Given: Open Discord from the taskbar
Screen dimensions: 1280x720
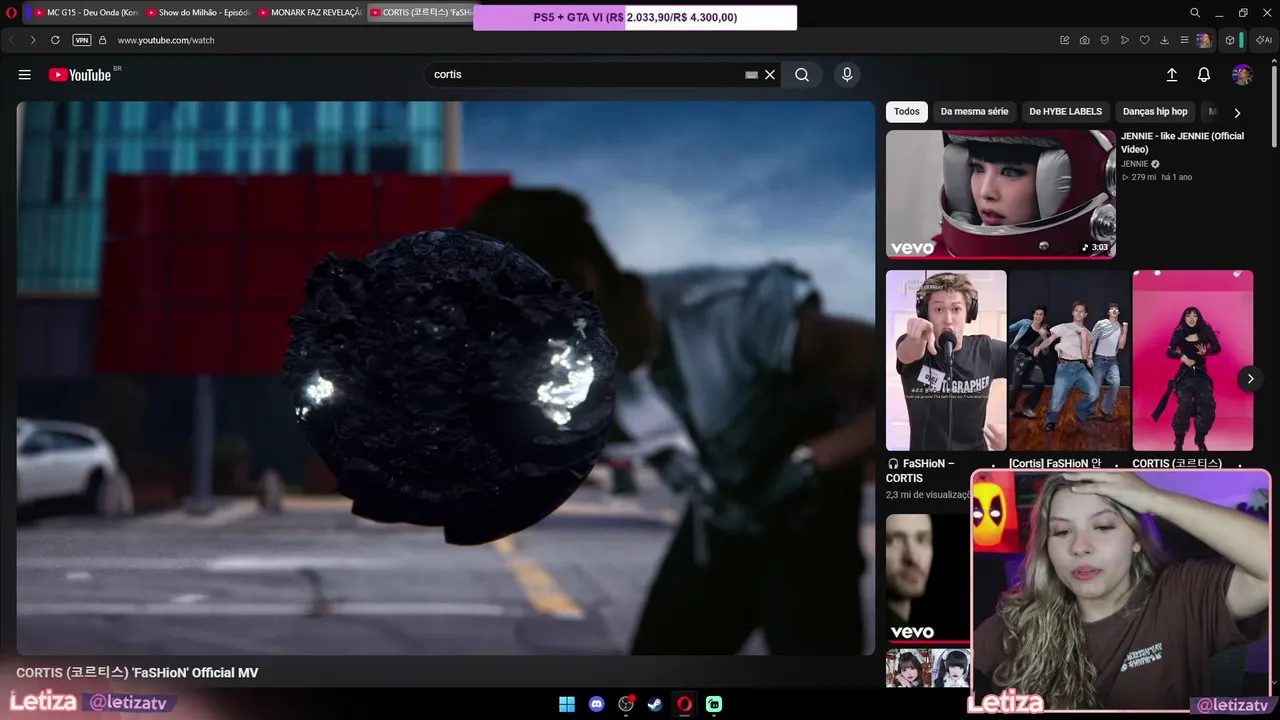Looking at the screenshot, I should (x=597, y=704).
